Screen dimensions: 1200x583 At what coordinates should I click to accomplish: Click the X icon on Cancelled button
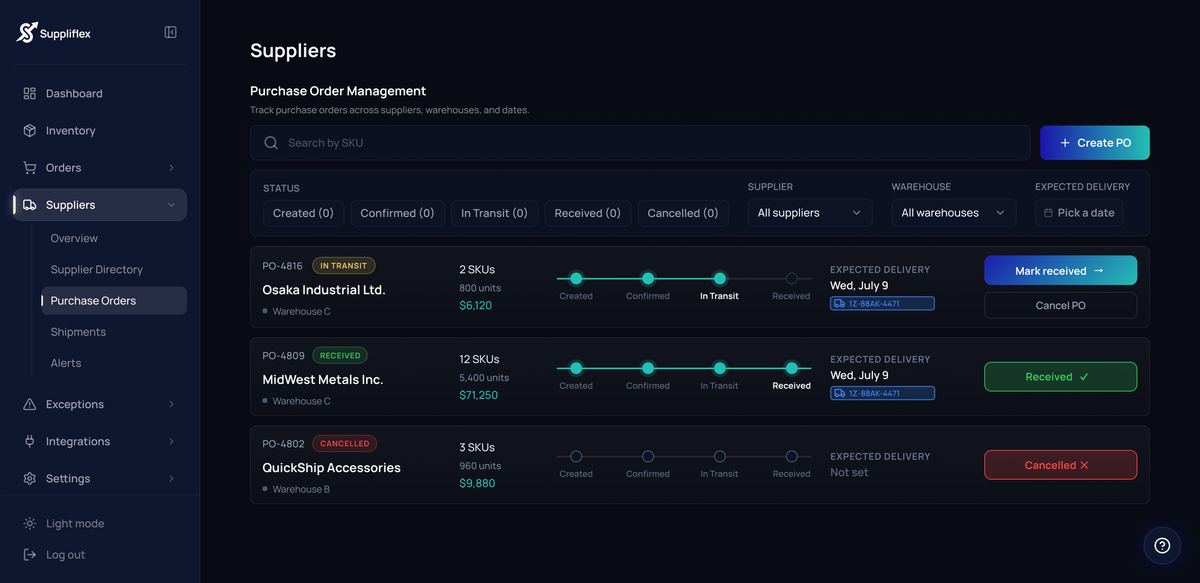coord(1084,465)
